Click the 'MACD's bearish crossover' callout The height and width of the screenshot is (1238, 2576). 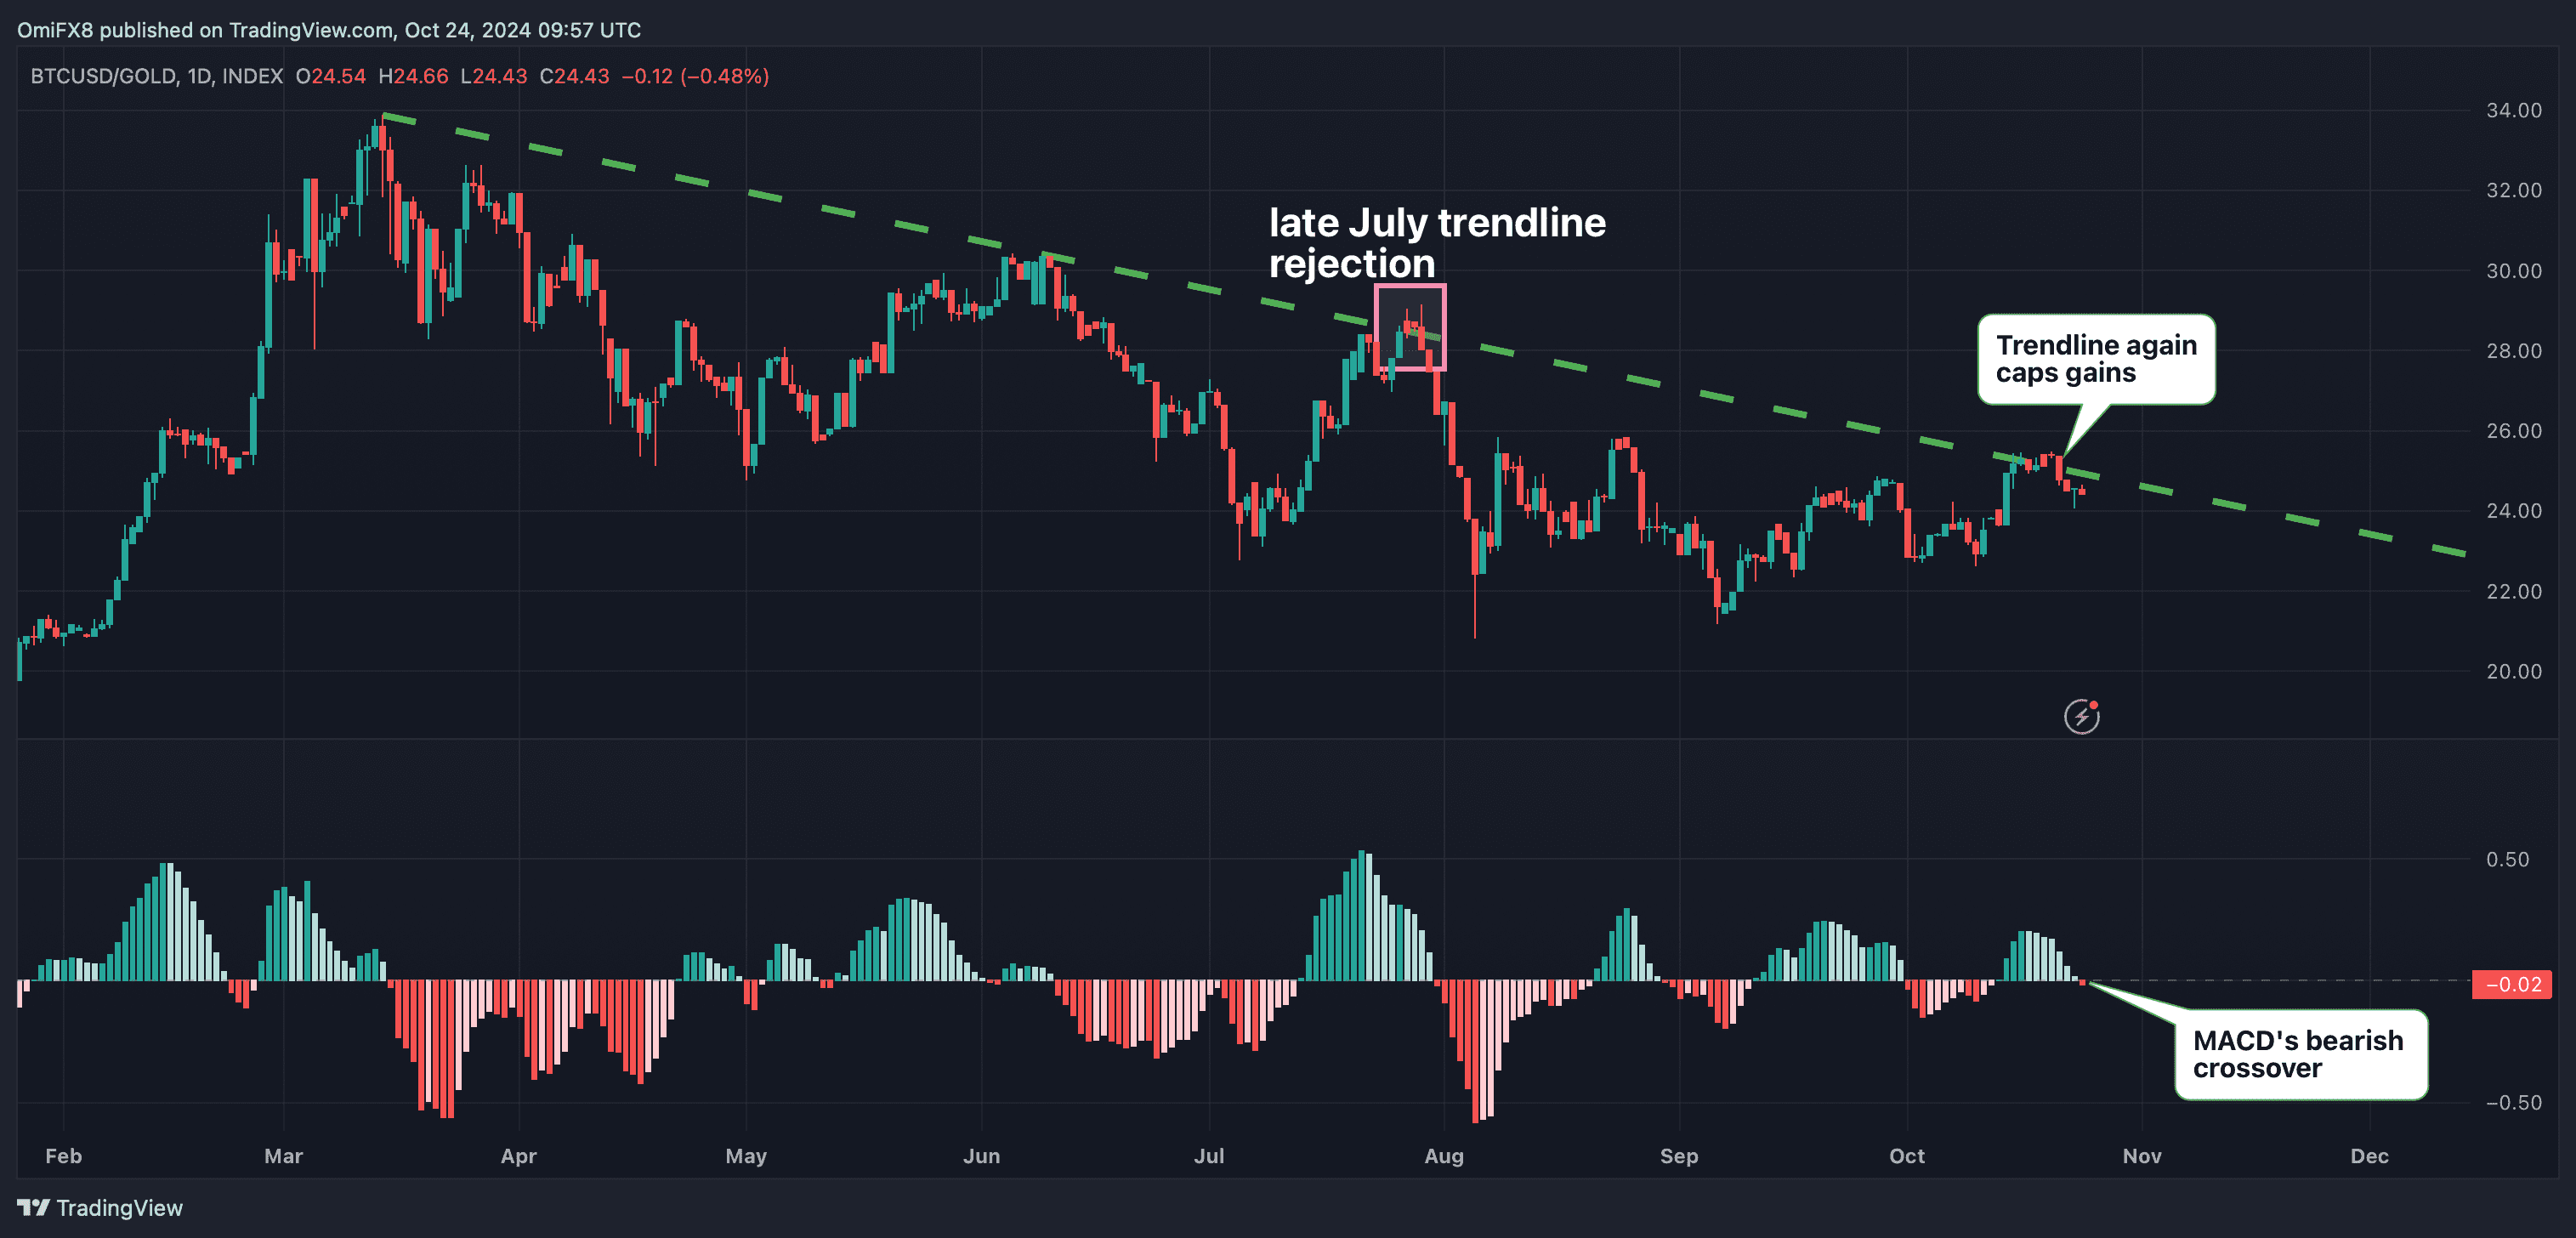click(2301, 1054)
